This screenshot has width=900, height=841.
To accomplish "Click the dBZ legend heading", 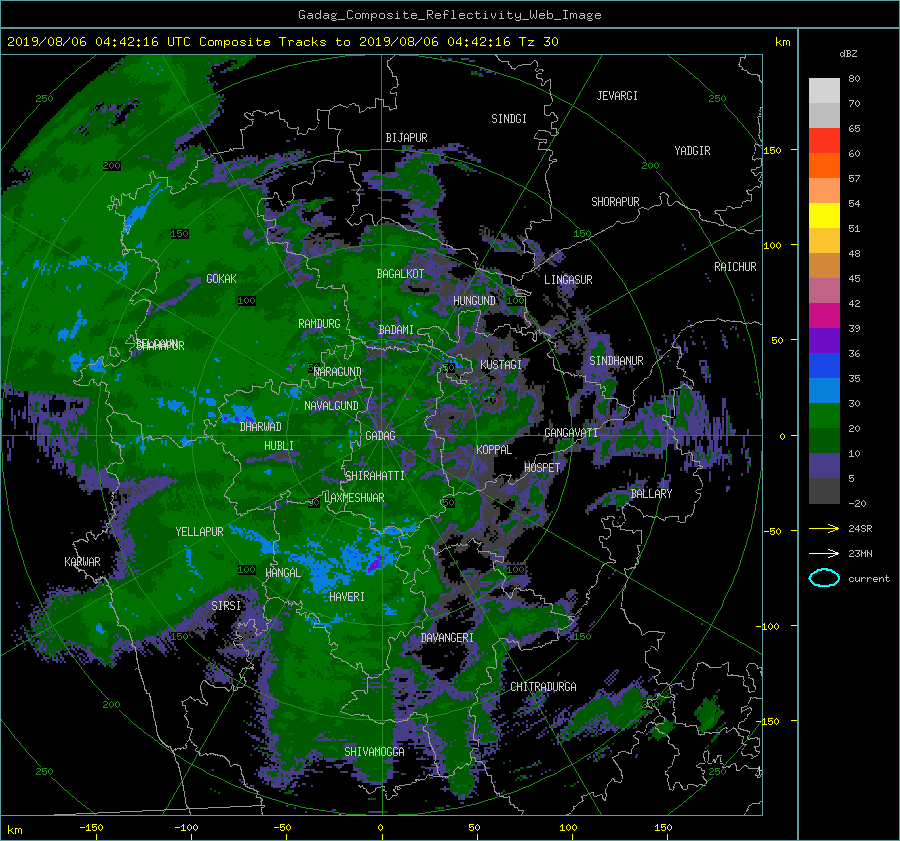I will click(x=848, y=54).
